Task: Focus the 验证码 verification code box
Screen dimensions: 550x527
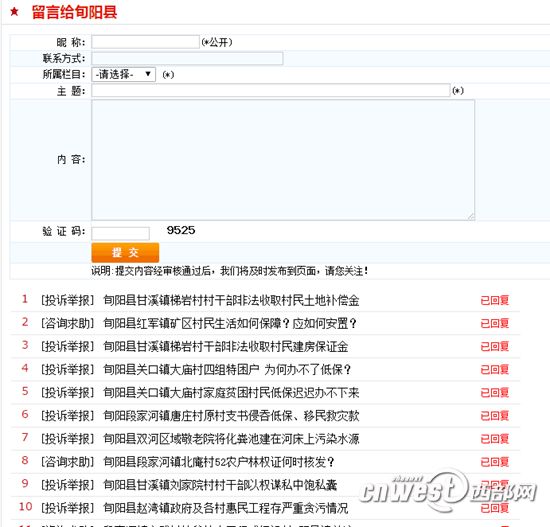Action: pos(120,233)
